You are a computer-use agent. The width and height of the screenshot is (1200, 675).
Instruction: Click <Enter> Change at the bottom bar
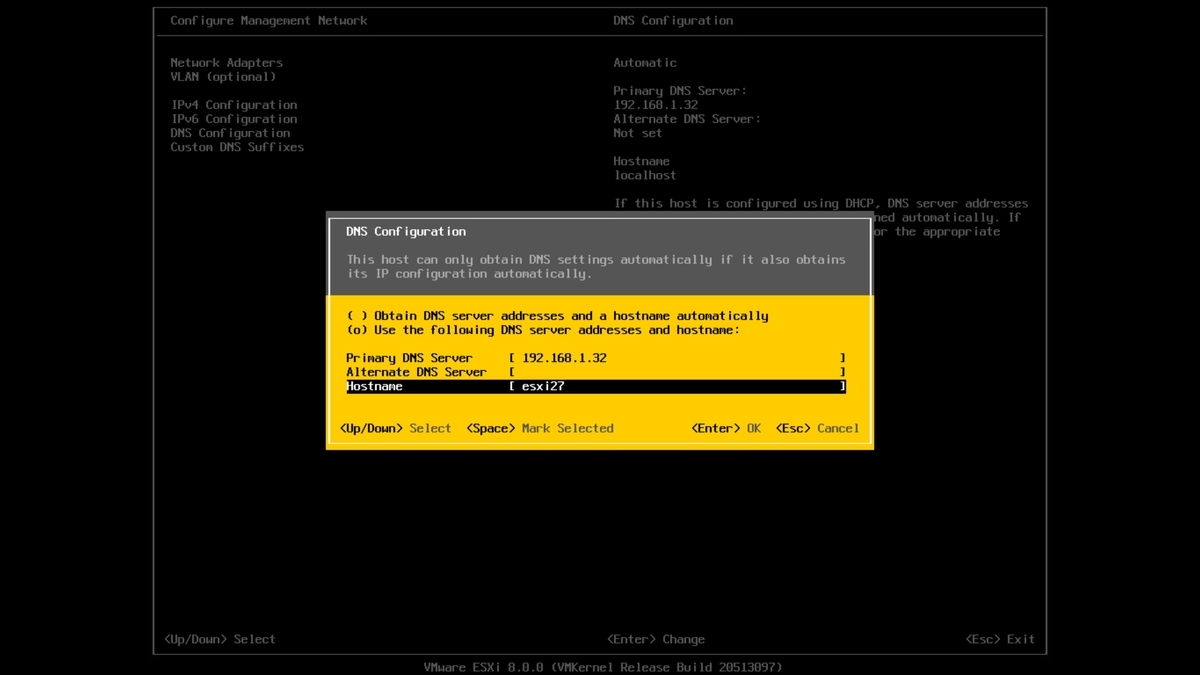[x=656, y=639]
